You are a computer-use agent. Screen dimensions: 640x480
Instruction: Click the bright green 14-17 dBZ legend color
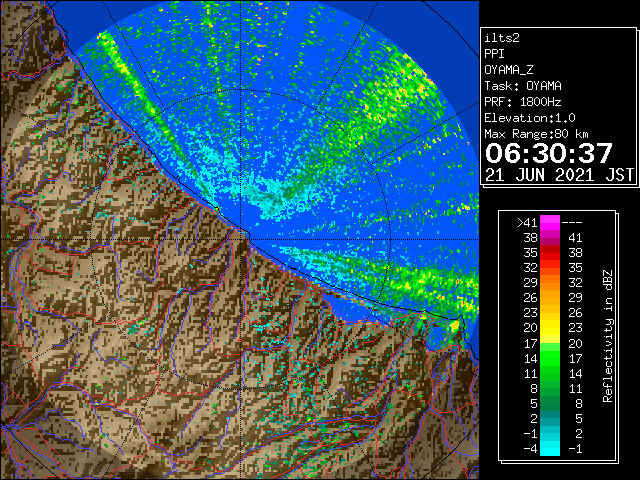(550, 358)
